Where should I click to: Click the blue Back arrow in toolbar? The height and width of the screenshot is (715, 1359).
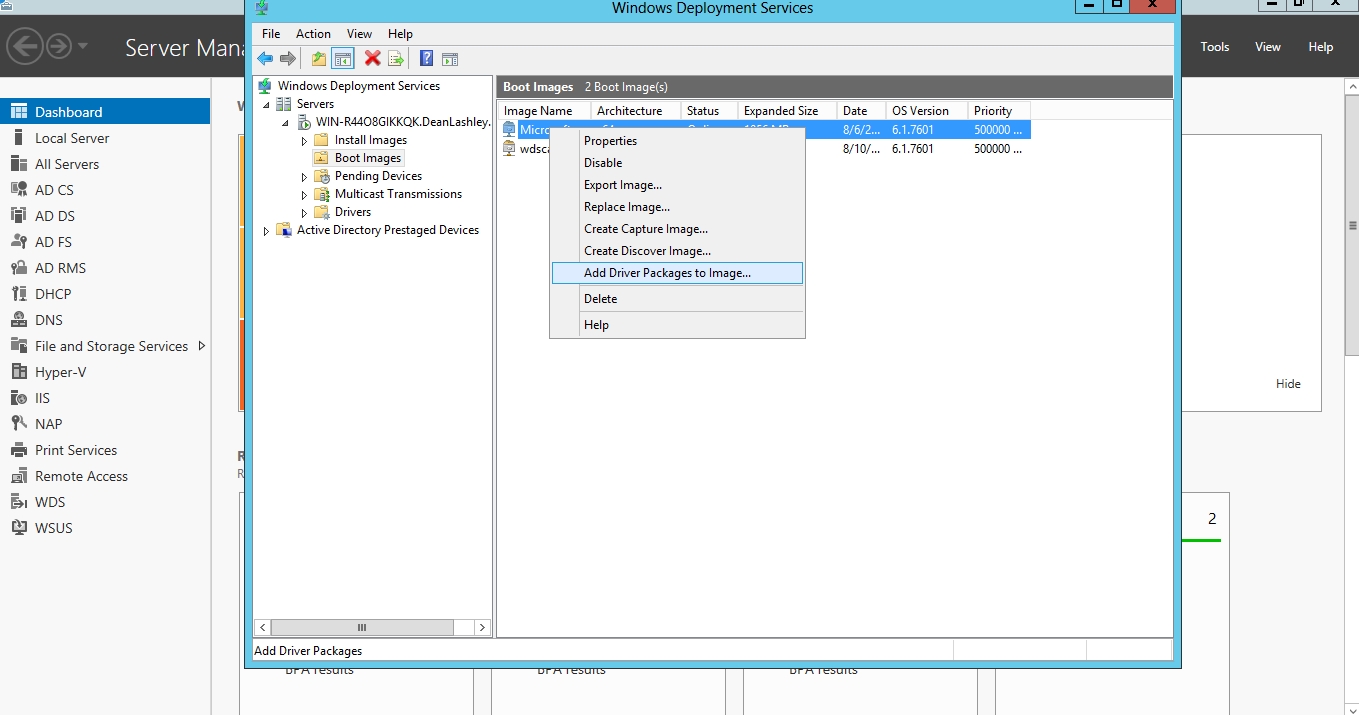265,59
